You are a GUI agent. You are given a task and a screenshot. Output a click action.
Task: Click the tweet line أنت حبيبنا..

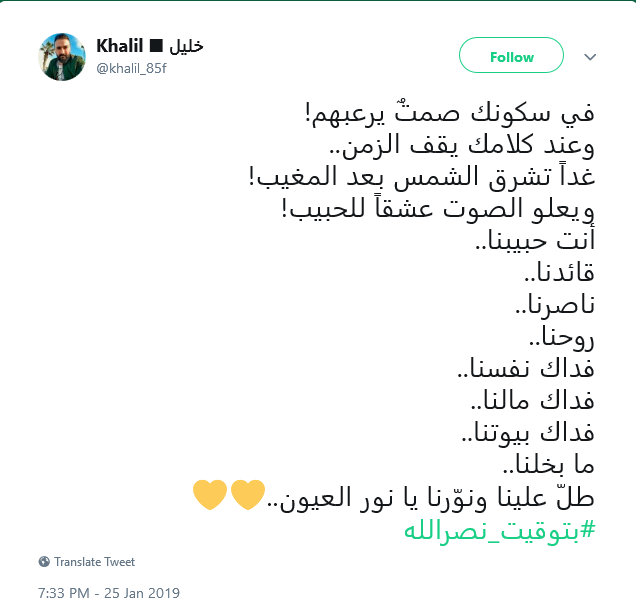coord(535,240)
